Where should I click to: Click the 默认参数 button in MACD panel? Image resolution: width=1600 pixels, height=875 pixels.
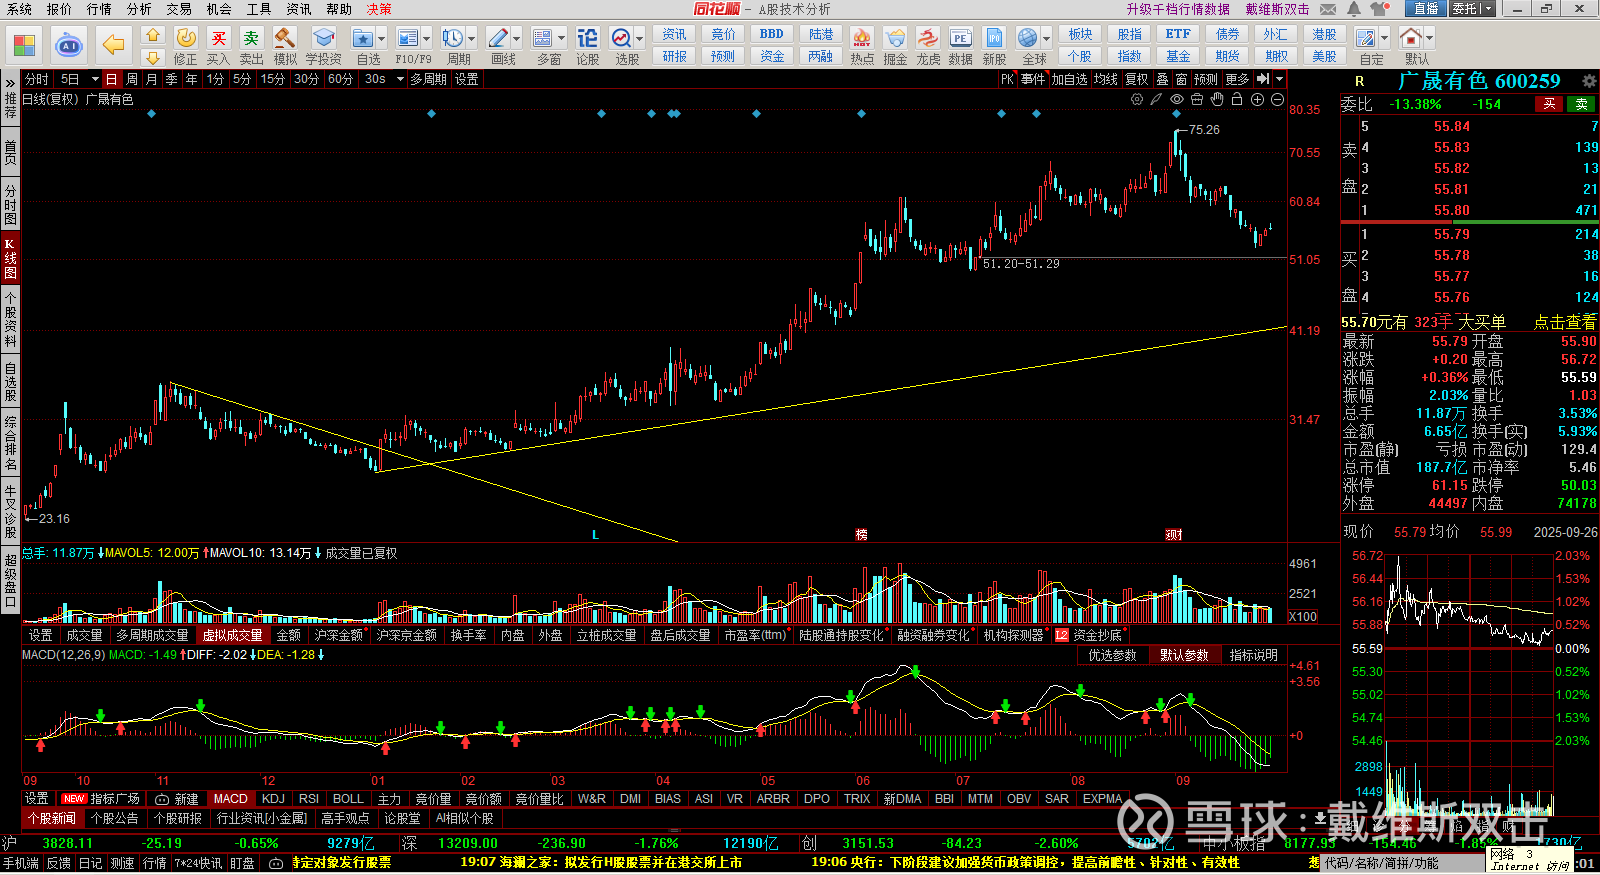coord(1184,655)
